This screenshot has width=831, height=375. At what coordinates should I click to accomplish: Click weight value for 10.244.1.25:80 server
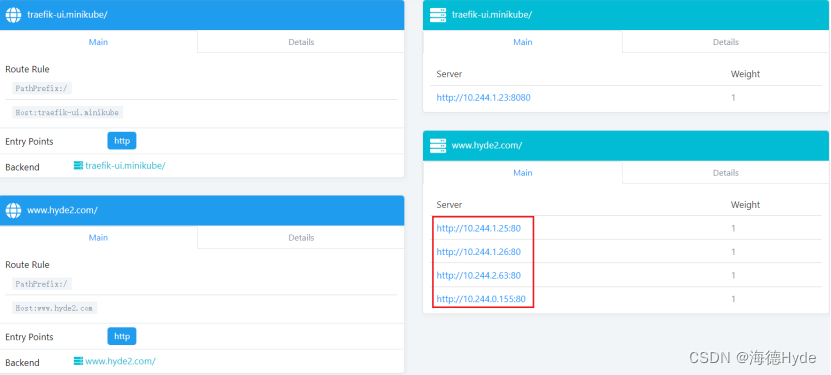pyautogui.click(x=733, y=228)
